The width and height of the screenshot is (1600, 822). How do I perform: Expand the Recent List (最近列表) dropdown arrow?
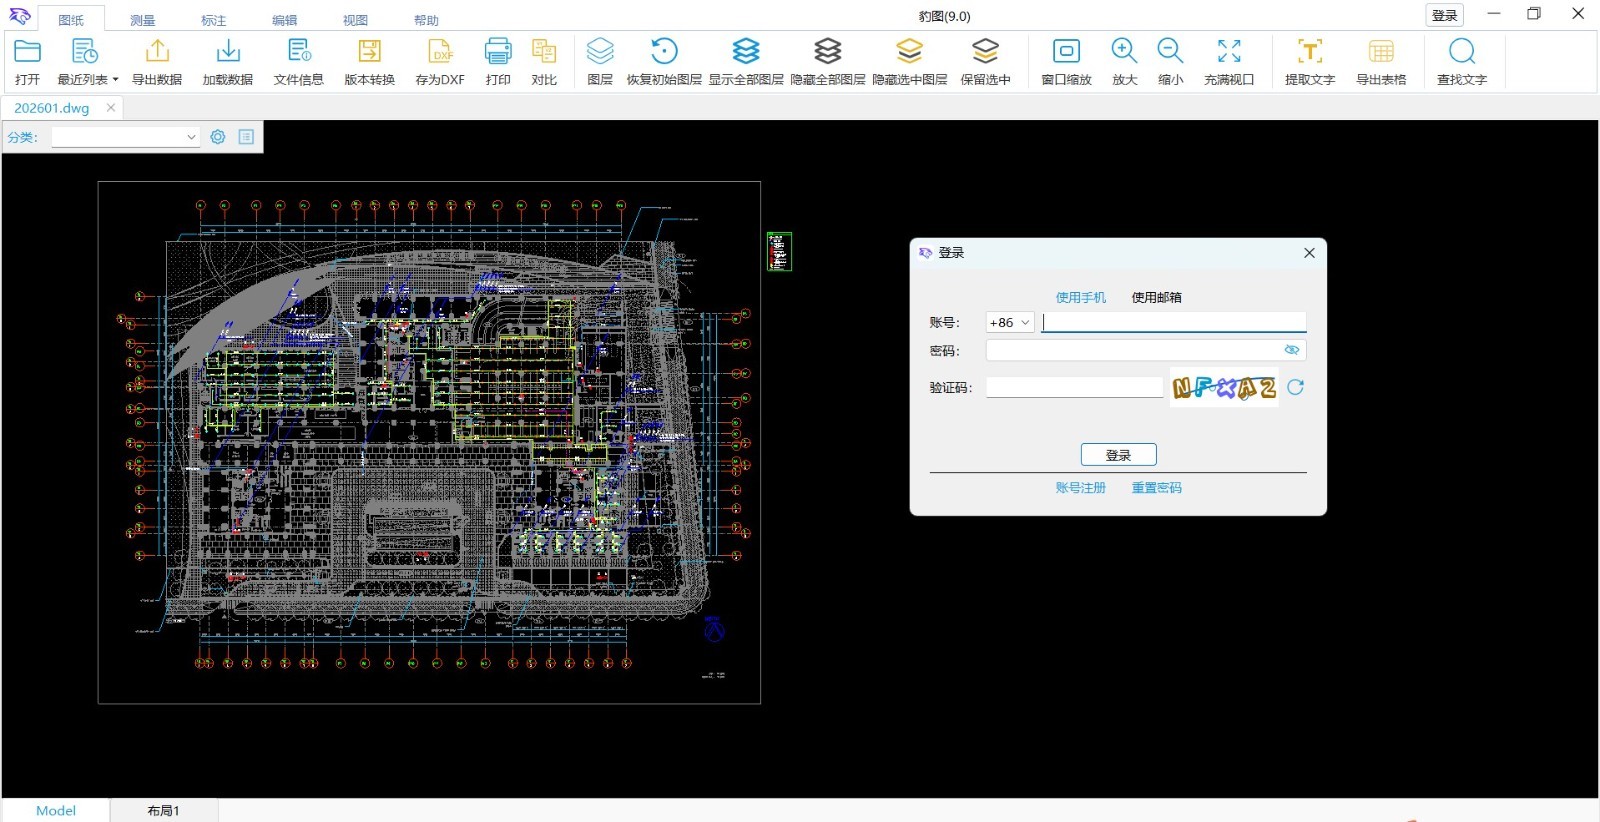point(115,80)
